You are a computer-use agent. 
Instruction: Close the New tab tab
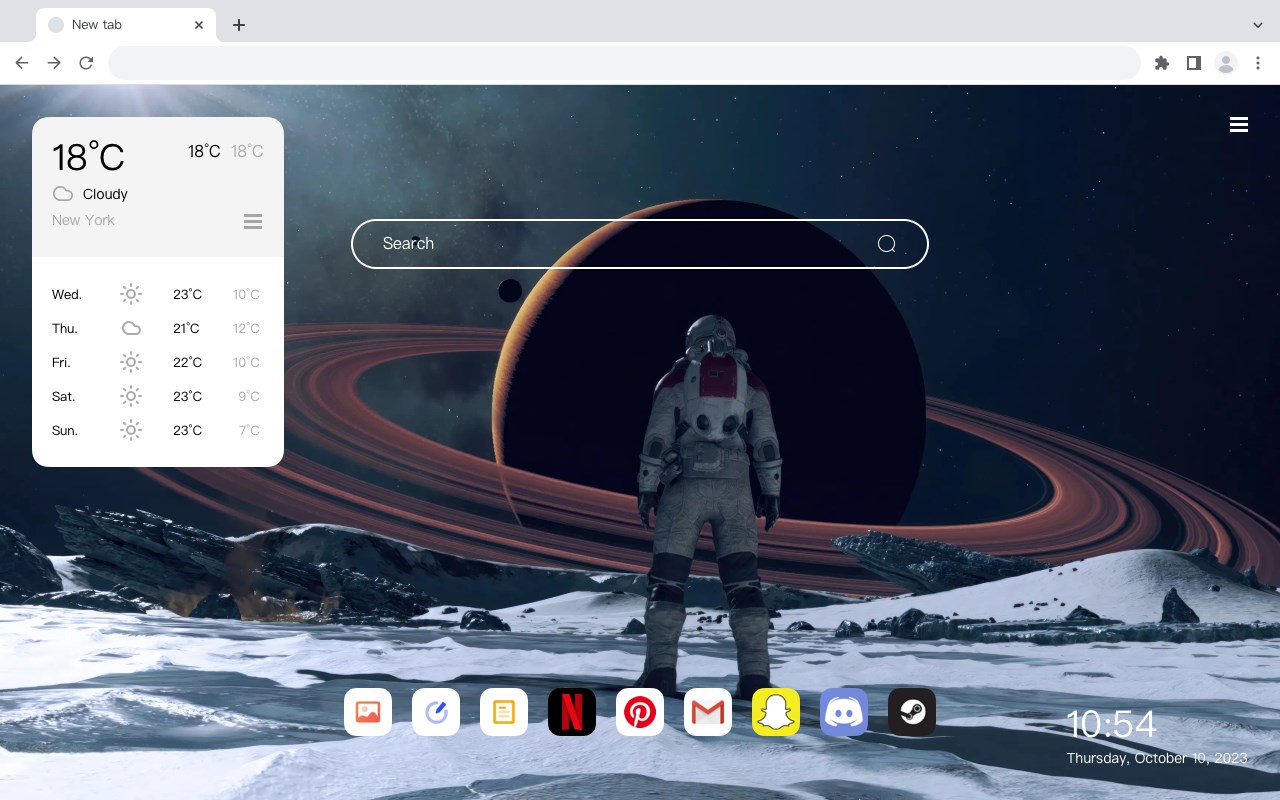(199, 25)
